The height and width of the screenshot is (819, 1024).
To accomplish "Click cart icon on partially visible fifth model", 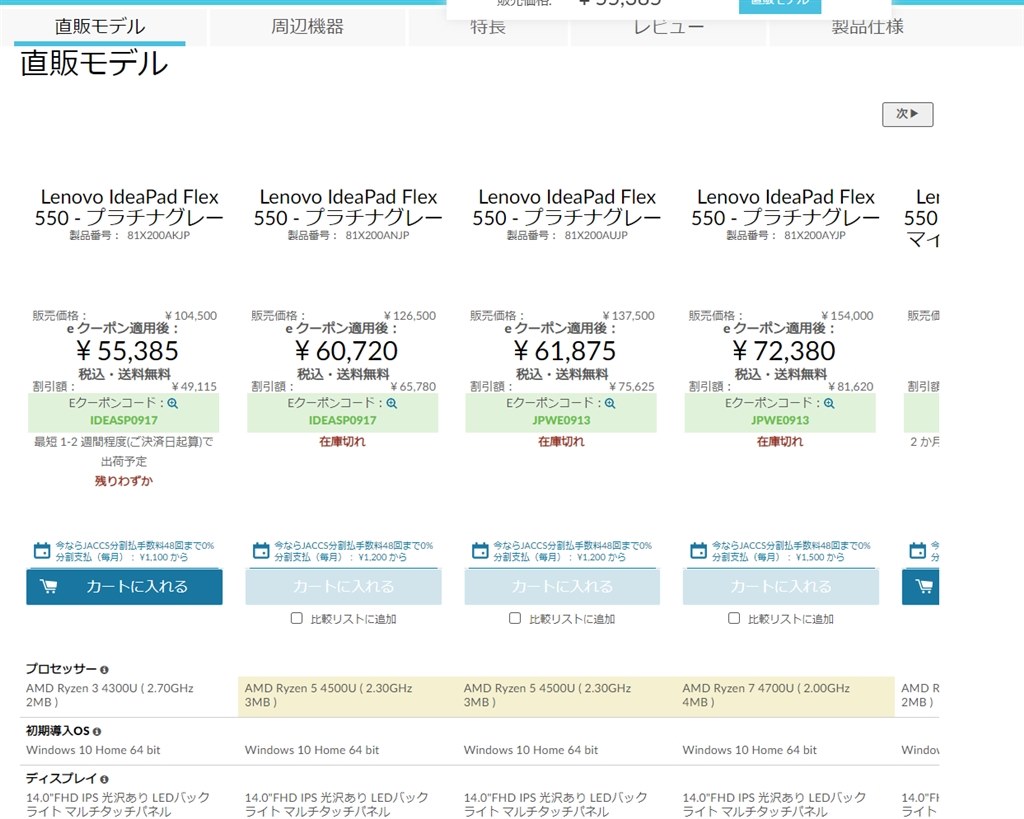I will pos(923,586).
